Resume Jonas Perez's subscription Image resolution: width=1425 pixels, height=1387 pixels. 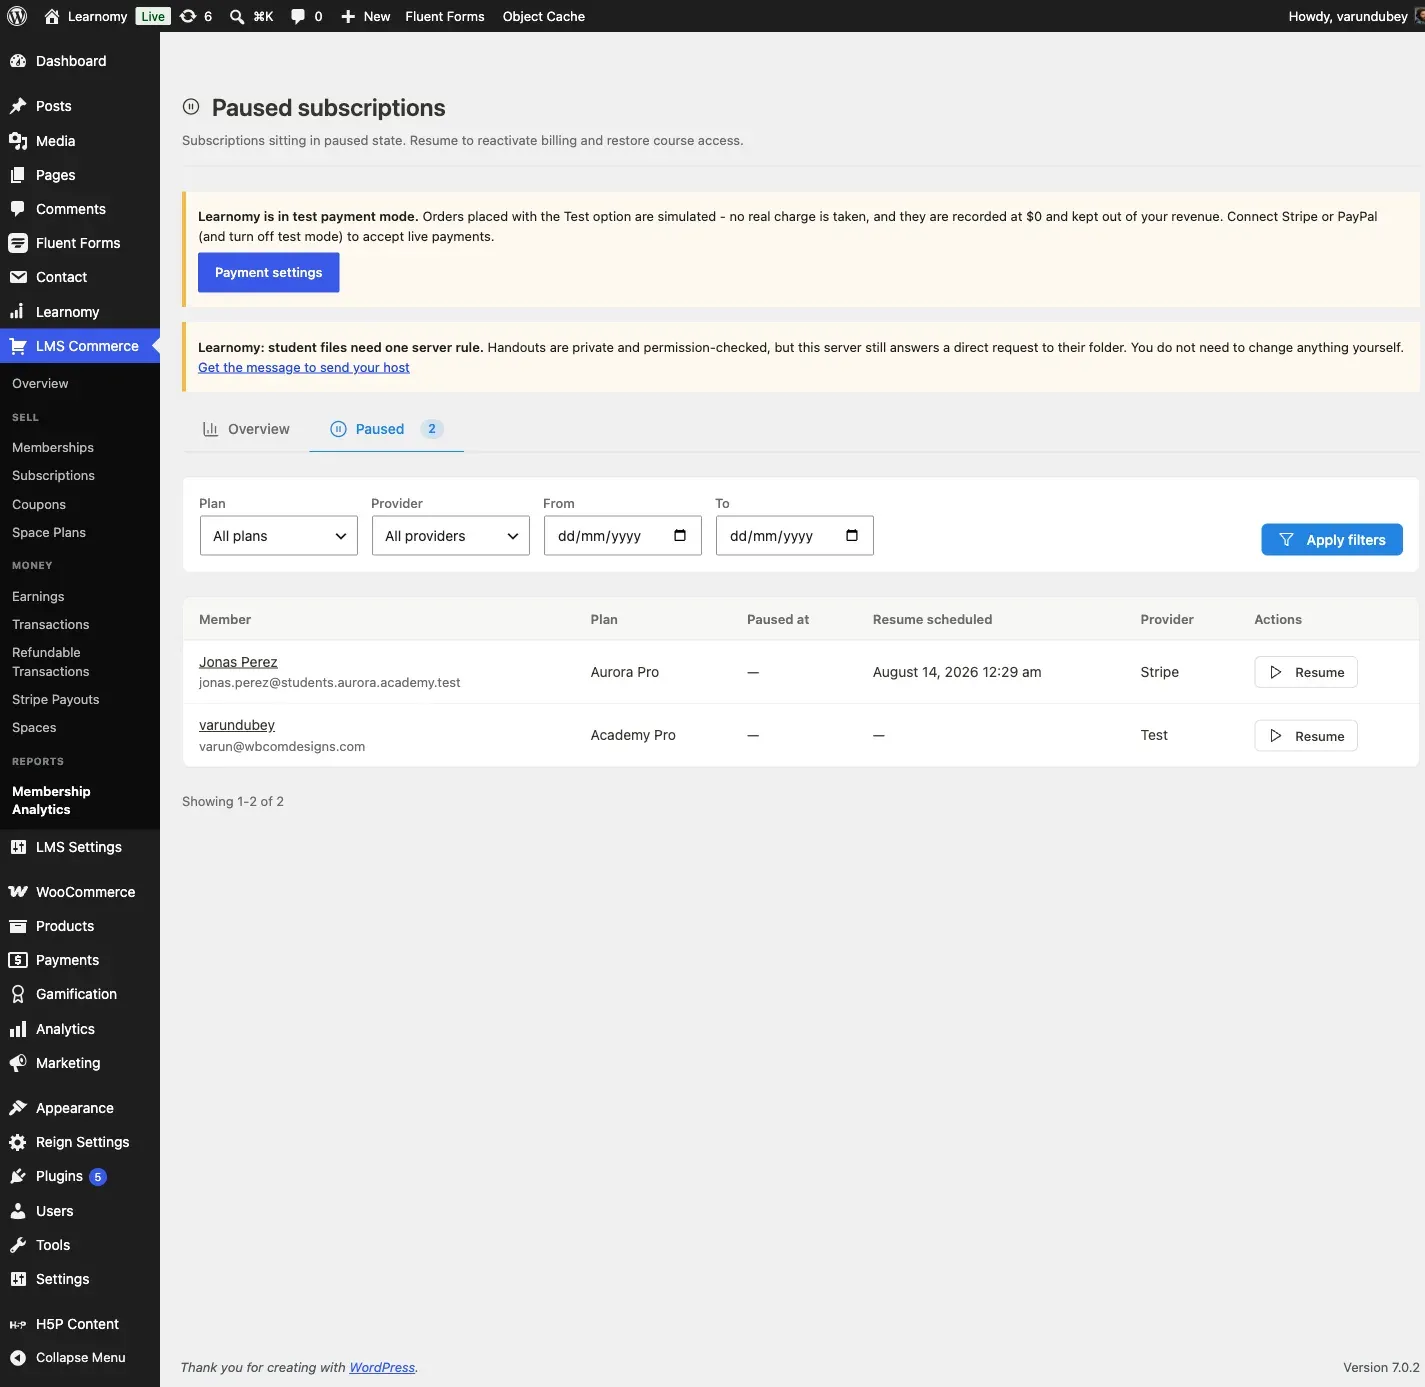(1305, 672)
